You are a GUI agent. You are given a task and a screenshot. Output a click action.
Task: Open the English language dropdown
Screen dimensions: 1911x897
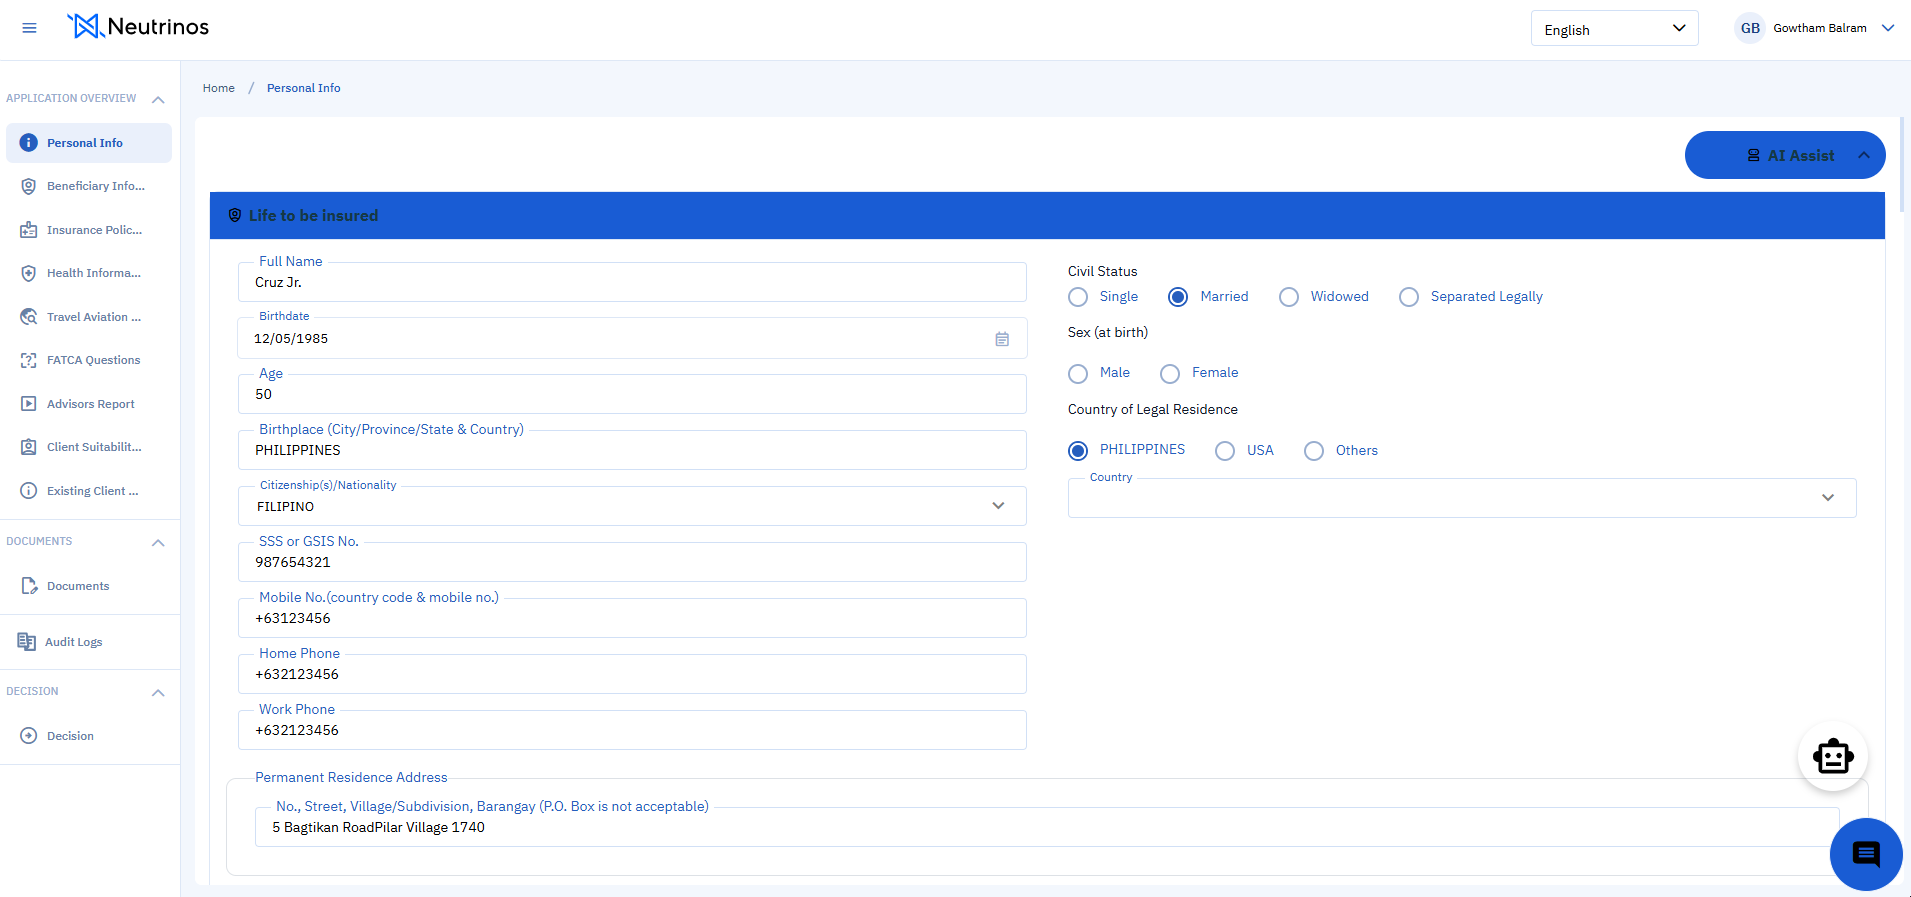pyautogui.click(x=1613, y=29)
